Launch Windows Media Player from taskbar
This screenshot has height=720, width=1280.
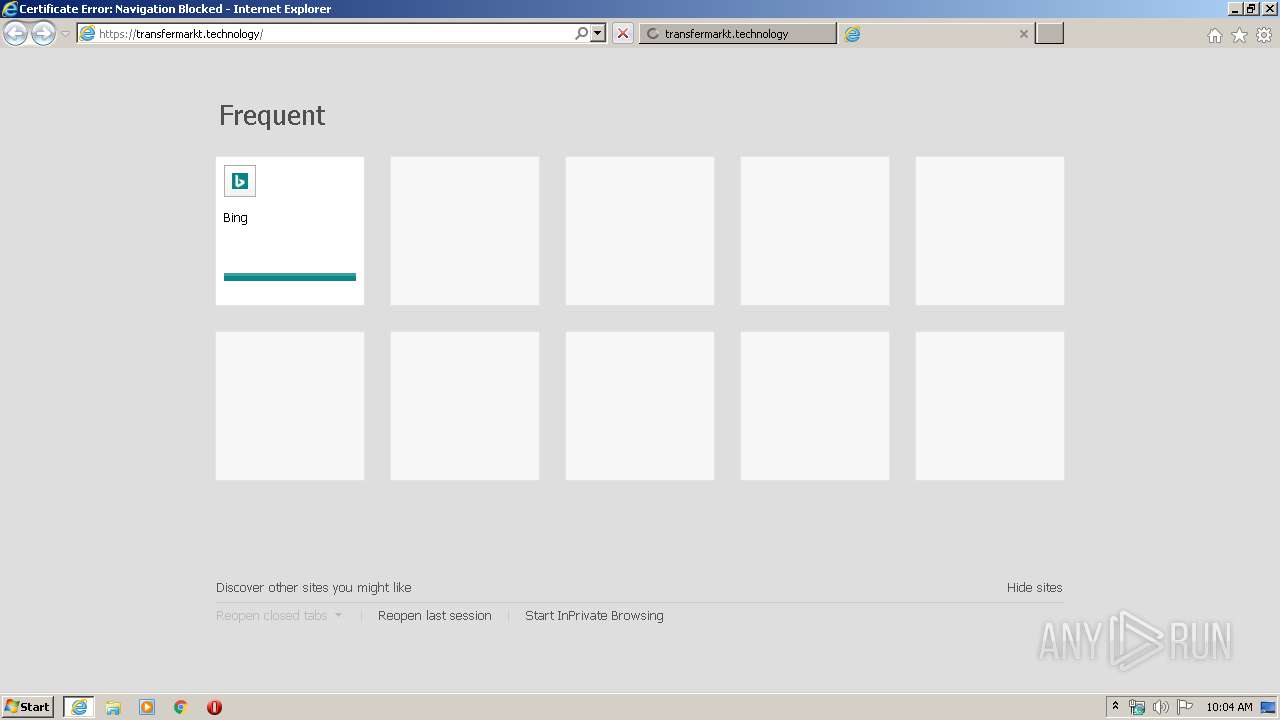[x=147, y=707]
